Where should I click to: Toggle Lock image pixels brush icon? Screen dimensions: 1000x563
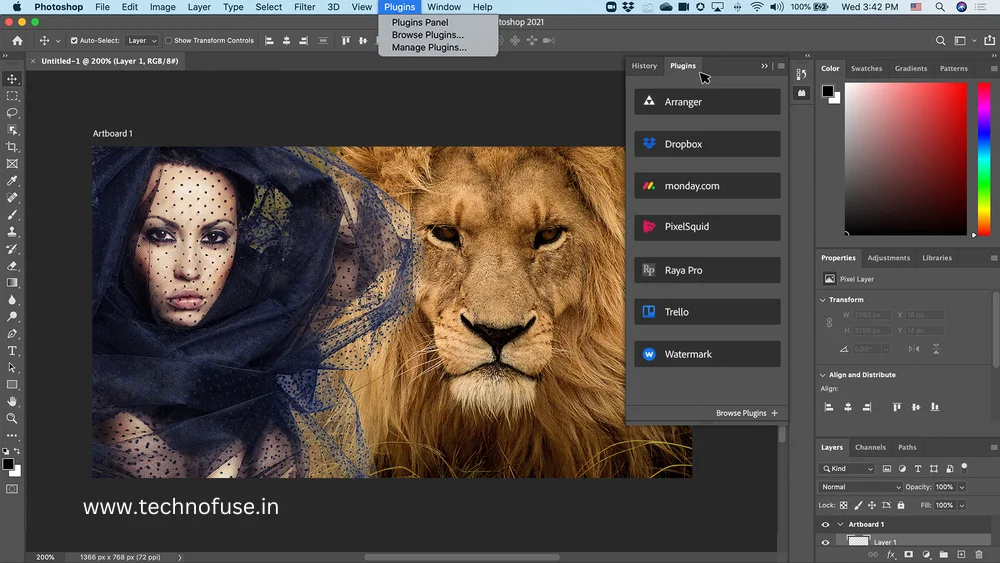click(x=858, y=505)
